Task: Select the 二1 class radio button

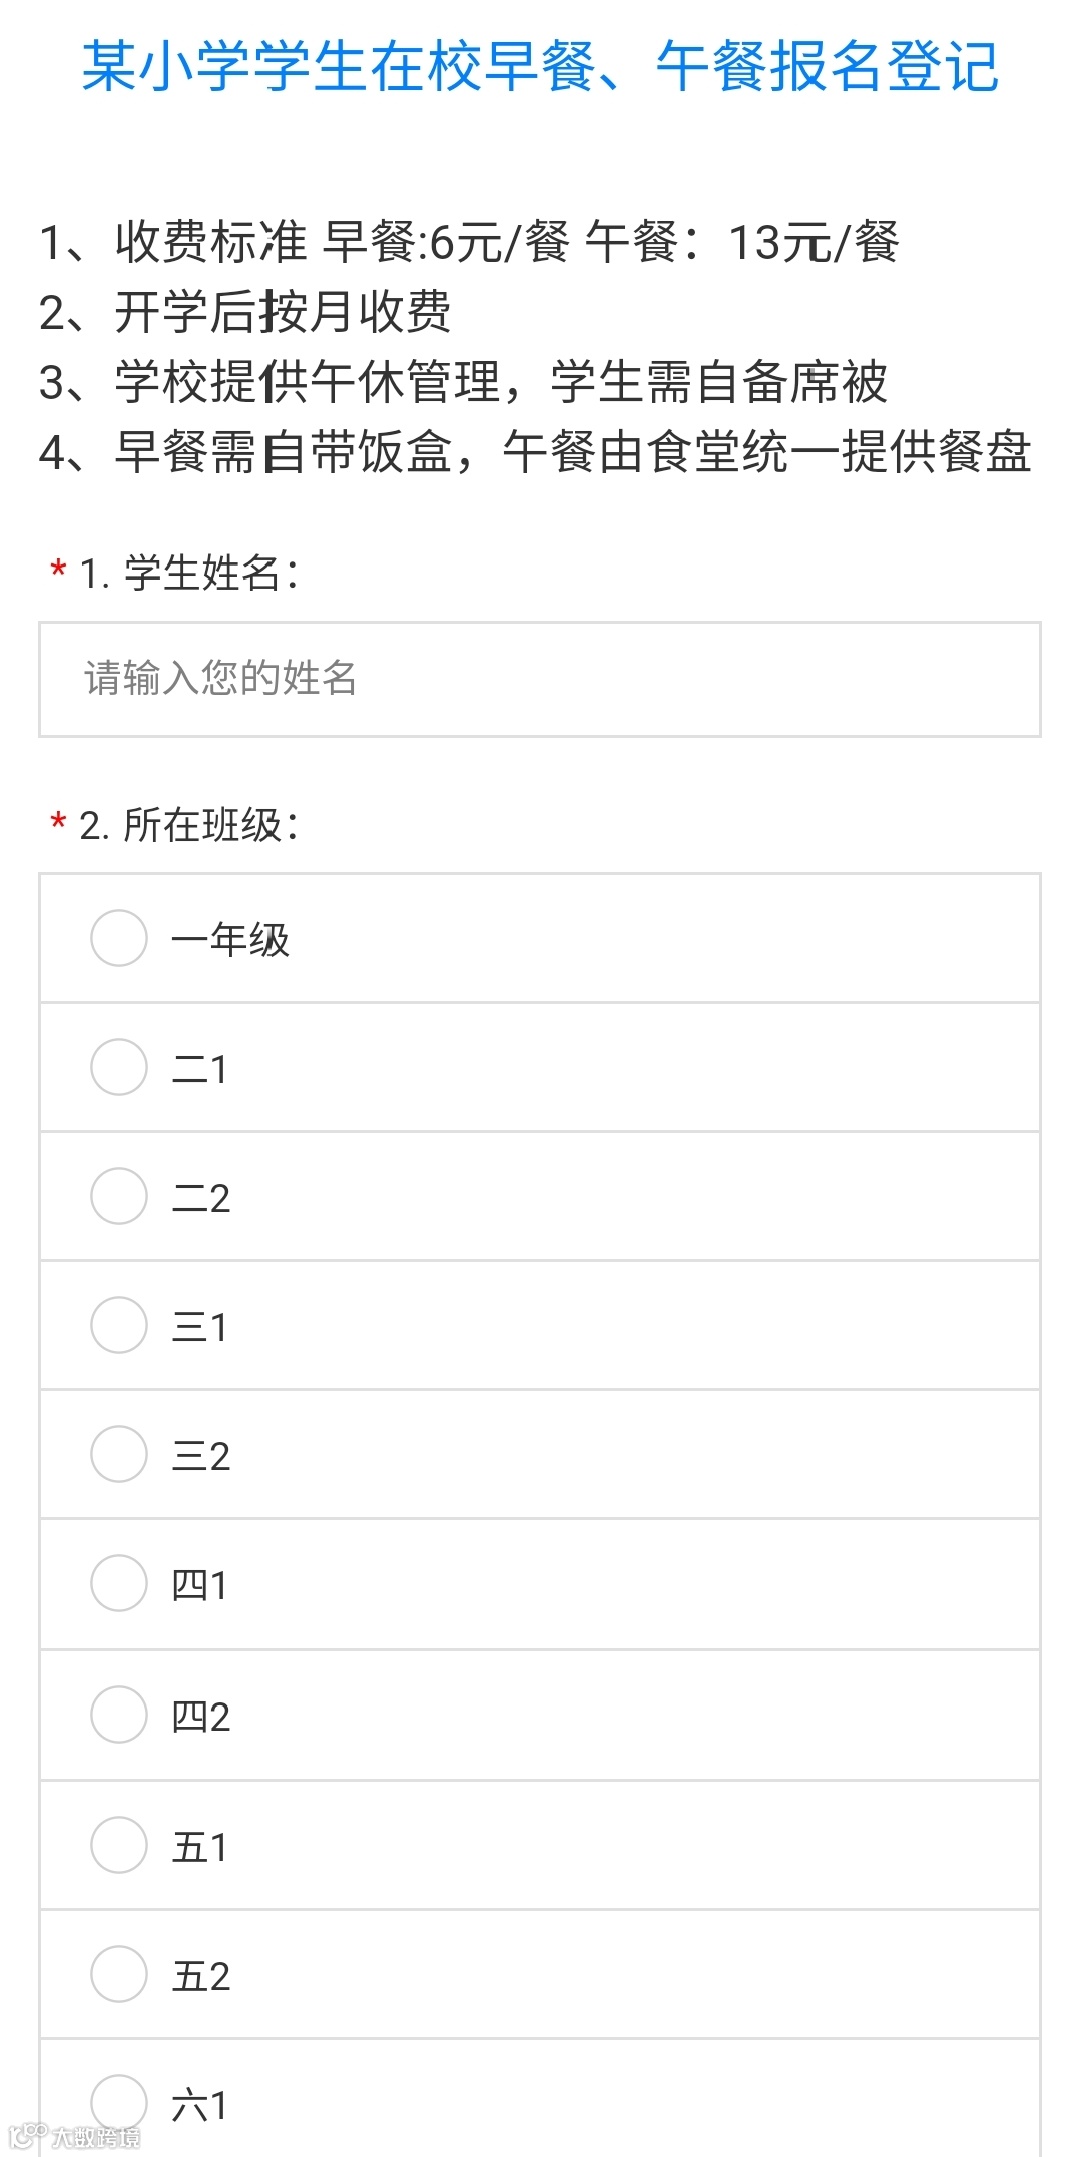Action: 119,1067
